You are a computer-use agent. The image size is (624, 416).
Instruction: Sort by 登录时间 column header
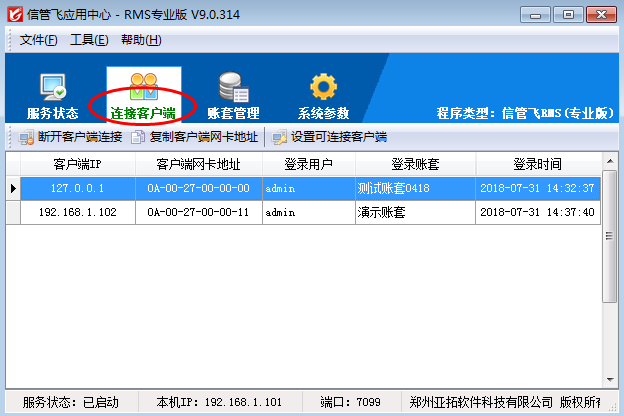(537, 164)
